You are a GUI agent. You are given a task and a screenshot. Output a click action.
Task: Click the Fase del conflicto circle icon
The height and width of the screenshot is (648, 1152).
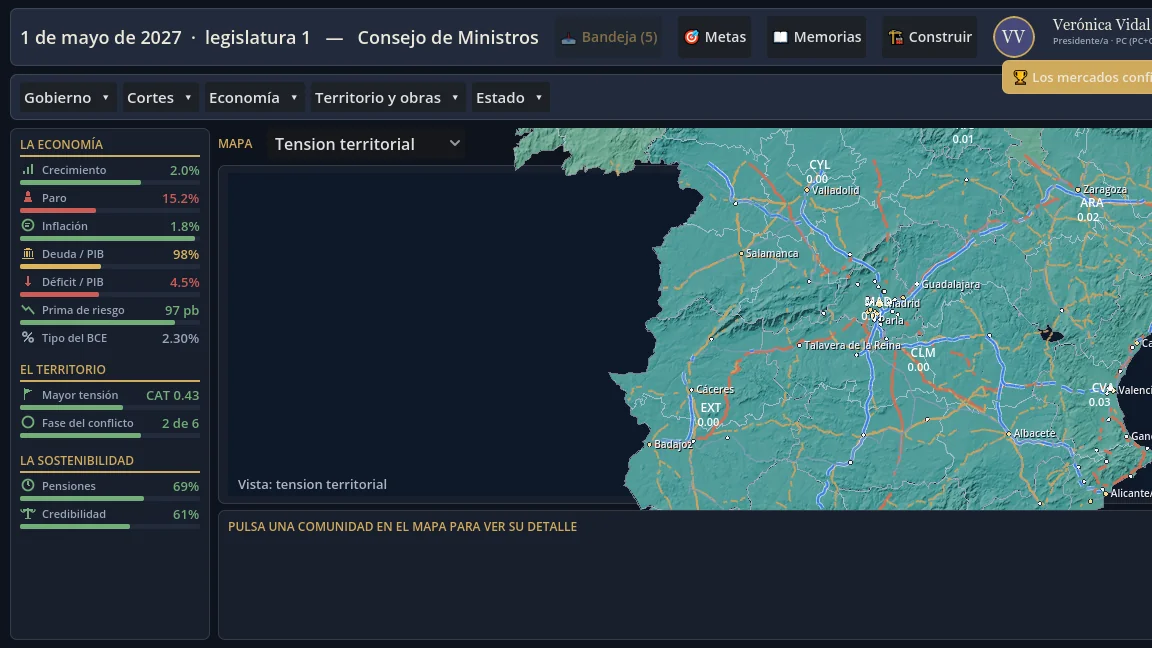[28, 422]
